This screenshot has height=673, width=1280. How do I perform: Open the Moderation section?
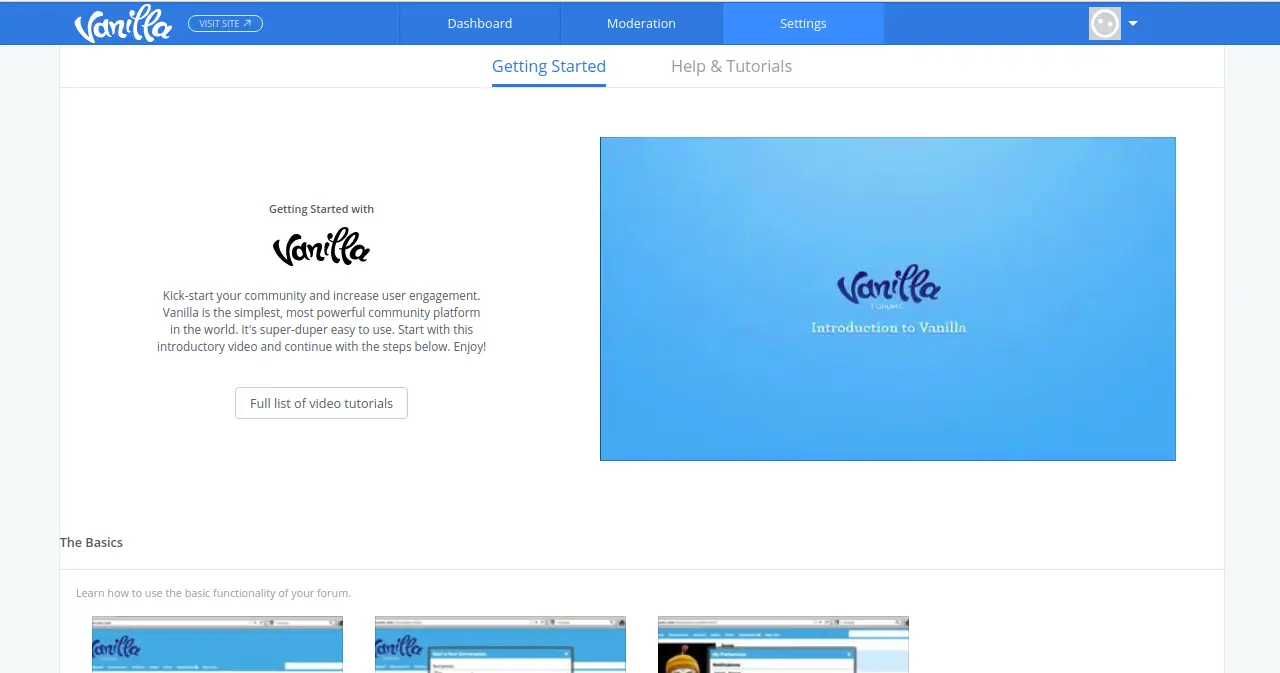pyautogui.click(x=641, y=23)
